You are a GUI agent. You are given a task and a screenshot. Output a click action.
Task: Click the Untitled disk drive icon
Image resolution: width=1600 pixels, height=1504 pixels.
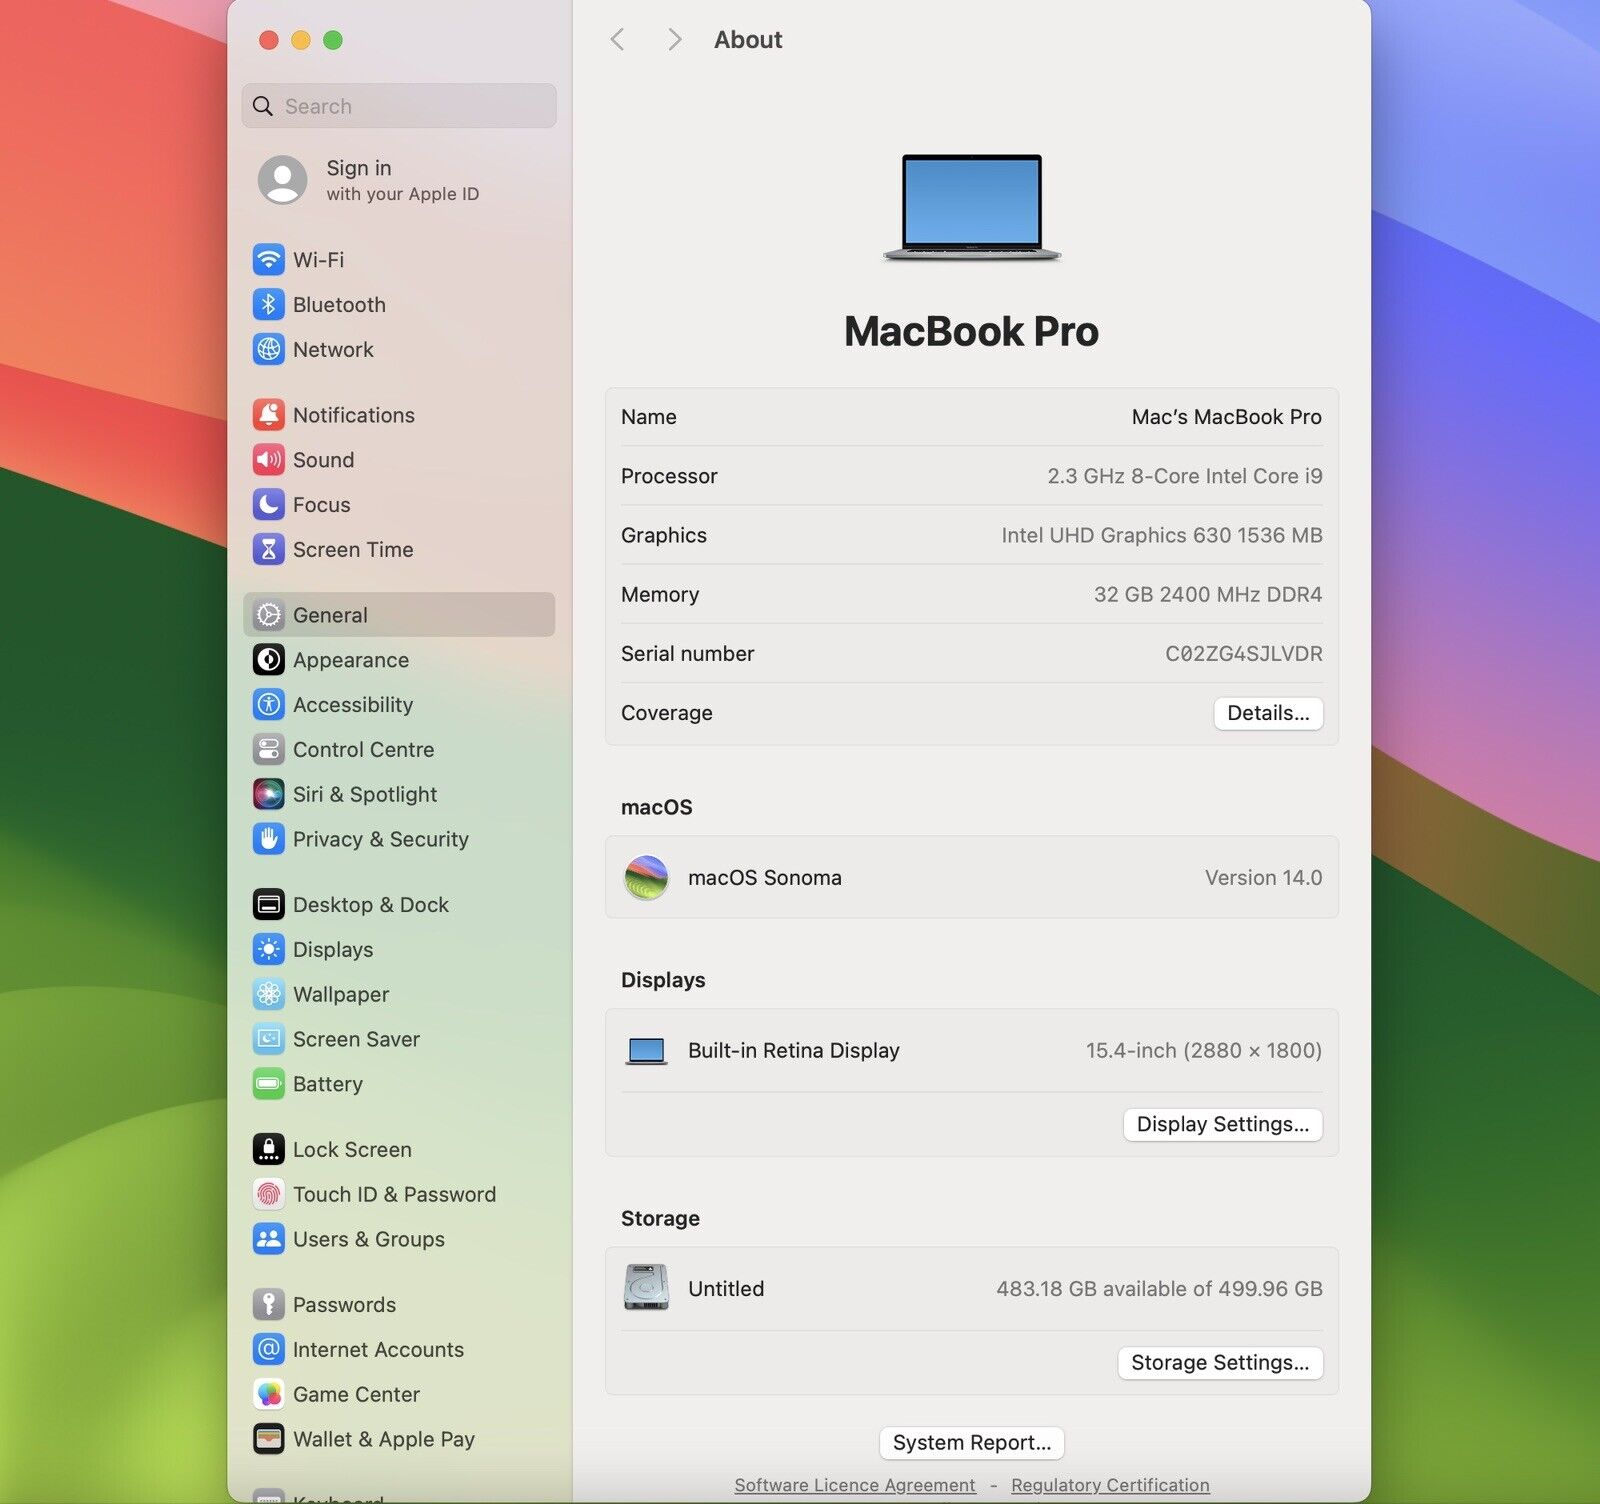[x=646, y=1288]
